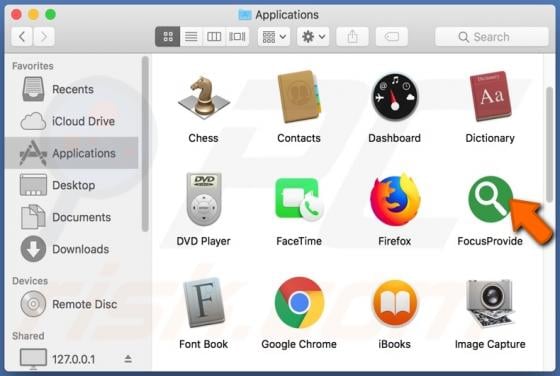Launch the Dashboard app icon
The image size is (560, 376).
[x=395, y=97]
